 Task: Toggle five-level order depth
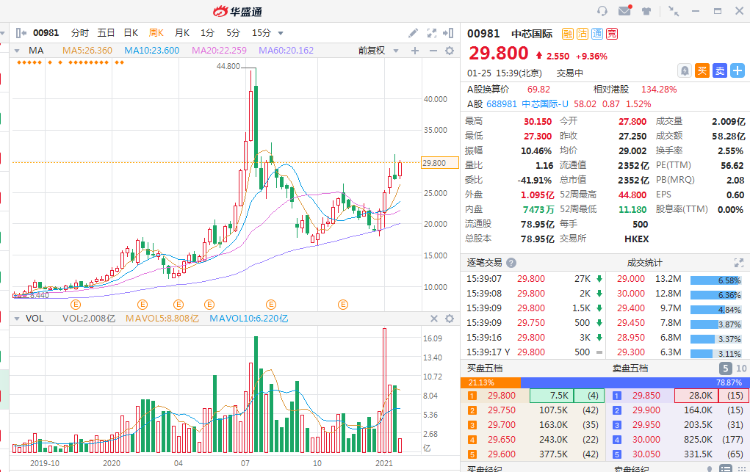(726, 368)
